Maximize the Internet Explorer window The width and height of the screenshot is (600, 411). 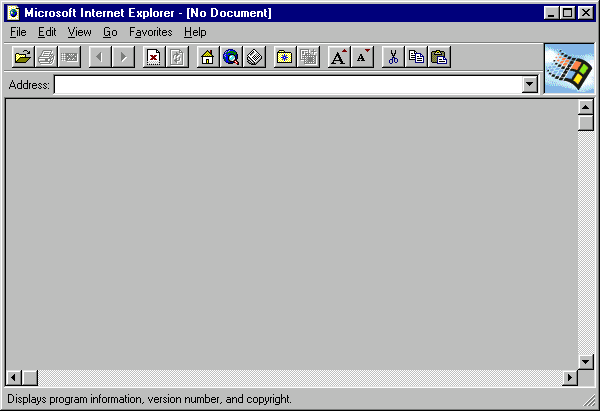[x=567, y=13]
